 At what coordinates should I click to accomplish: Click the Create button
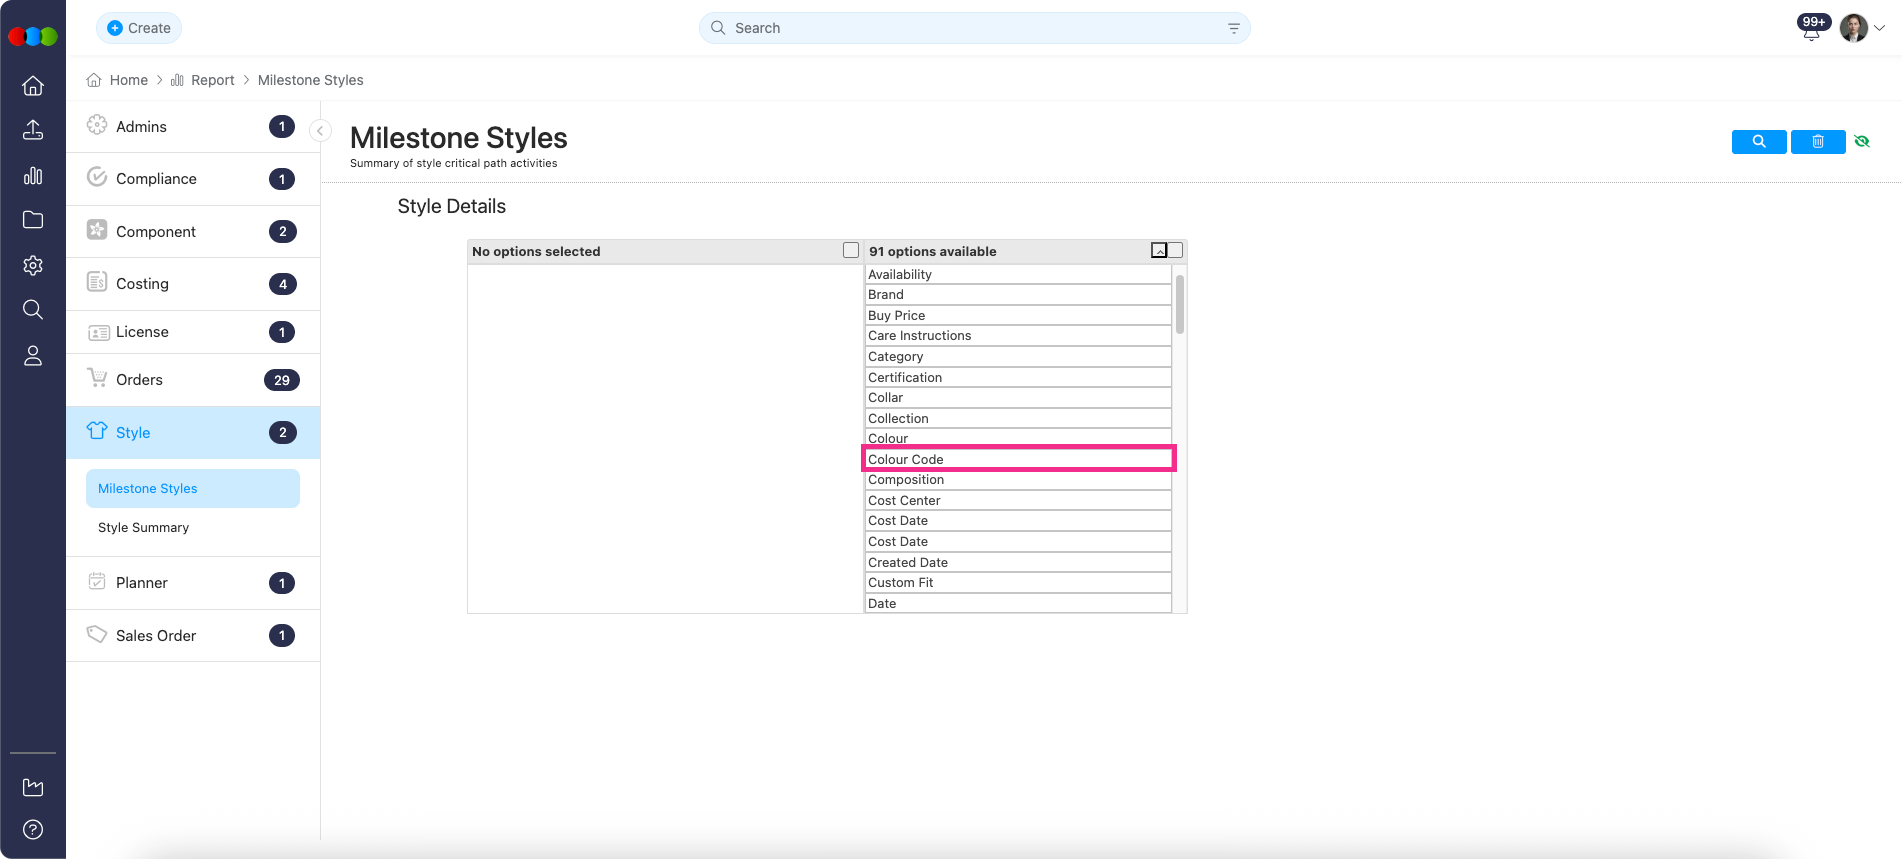(139, 28)
